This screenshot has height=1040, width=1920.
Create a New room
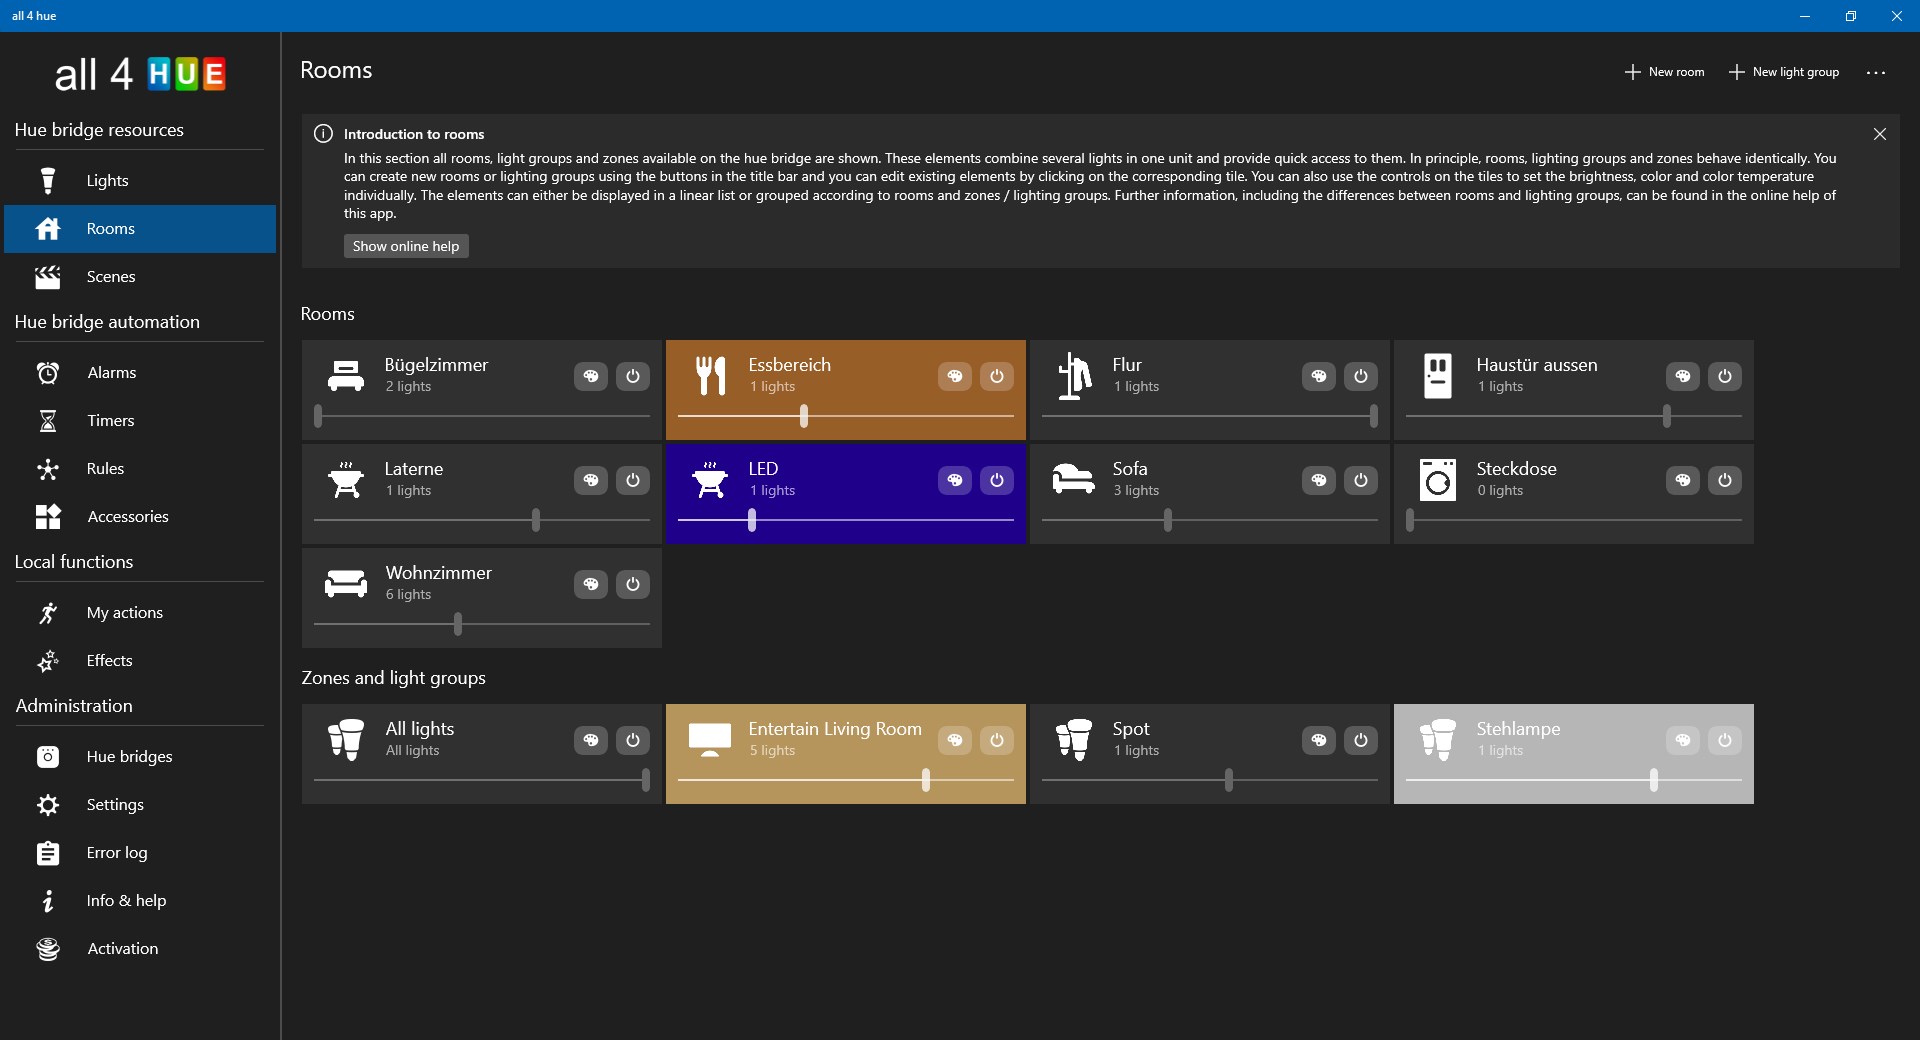(1663, 72)
